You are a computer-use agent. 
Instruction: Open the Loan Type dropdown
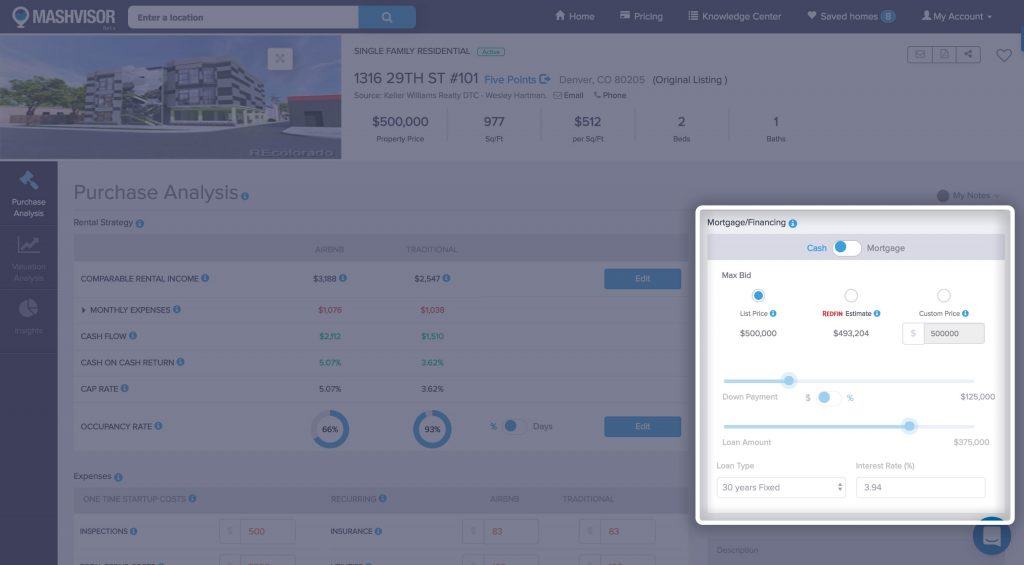pyautogui.click(x=781, y=487)
